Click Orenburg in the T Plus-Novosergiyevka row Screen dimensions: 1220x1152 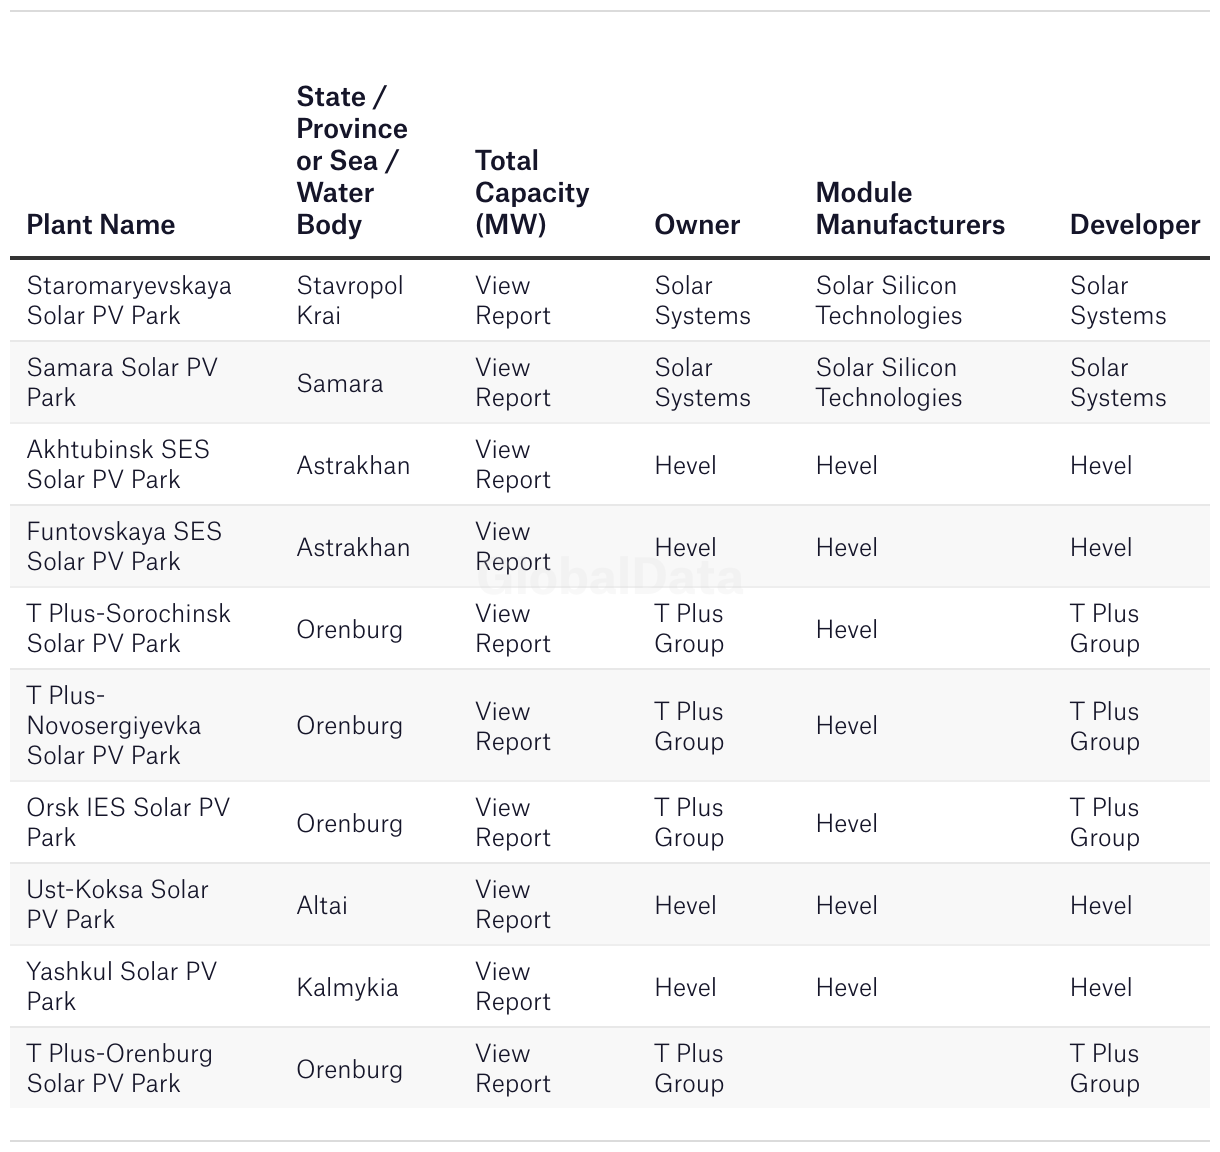(x=350, y=725)
